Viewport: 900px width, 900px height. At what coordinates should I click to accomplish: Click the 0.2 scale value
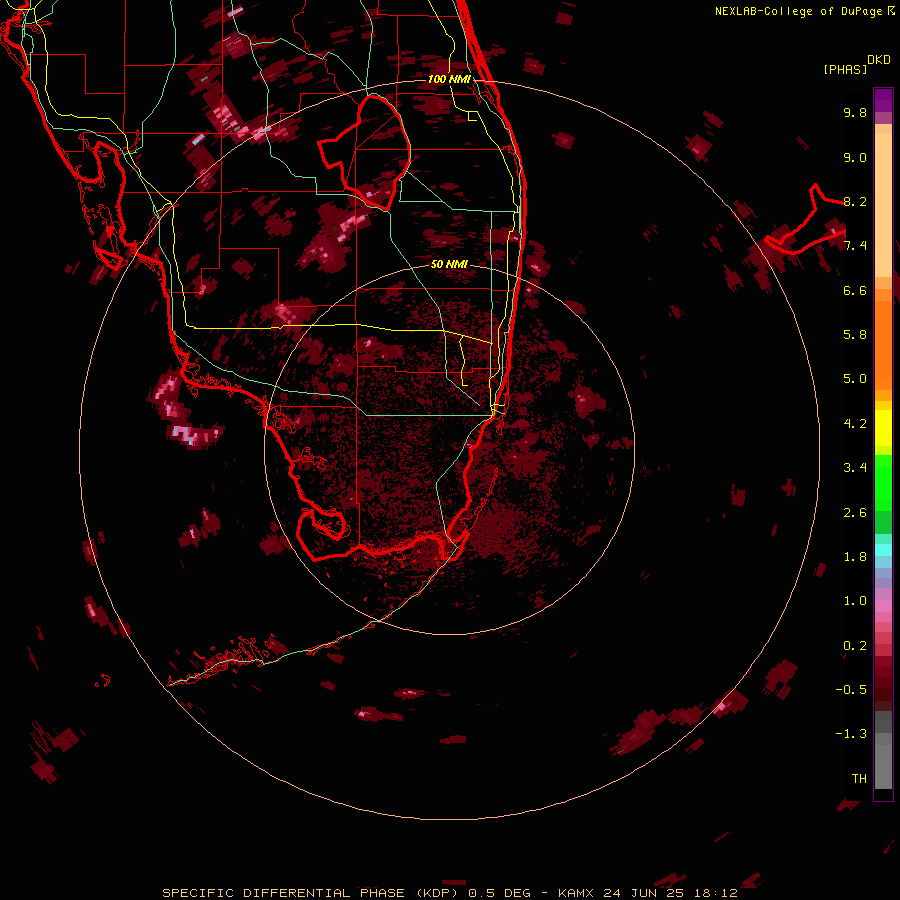pos(855,646)
